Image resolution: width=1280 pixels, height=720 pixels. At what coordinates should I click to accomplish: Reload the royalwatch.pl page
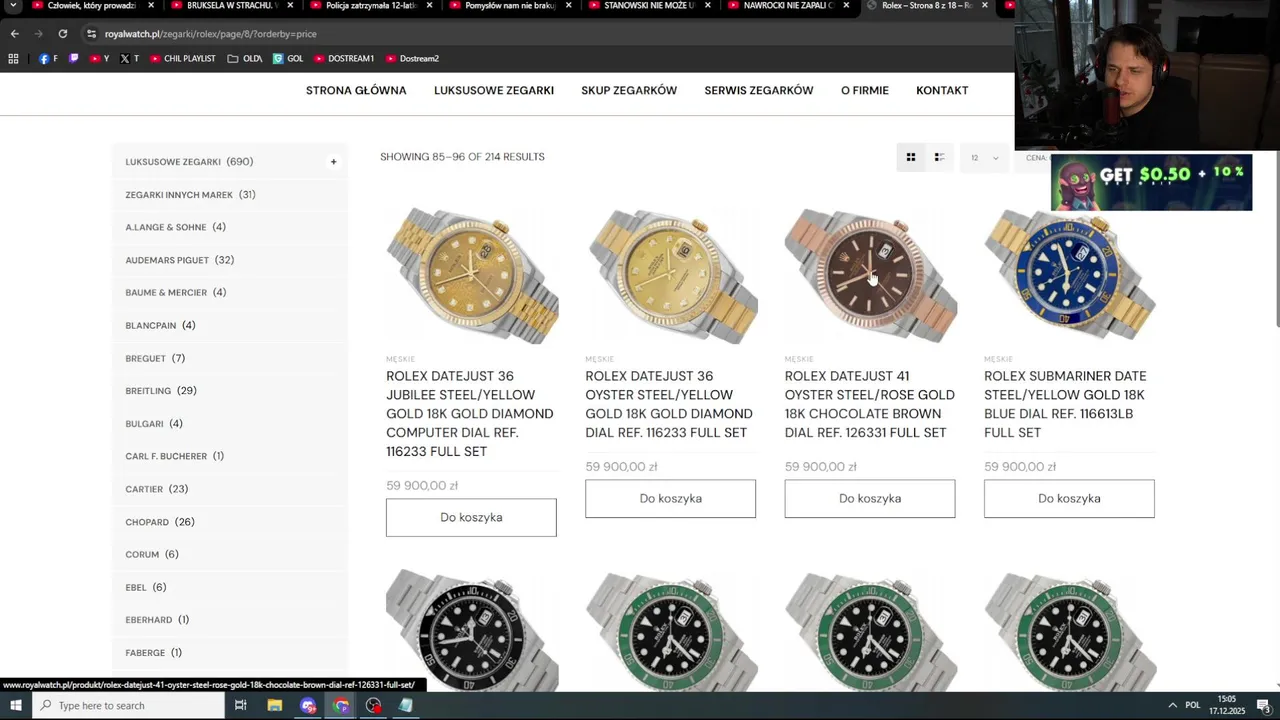tap(62, 33)
